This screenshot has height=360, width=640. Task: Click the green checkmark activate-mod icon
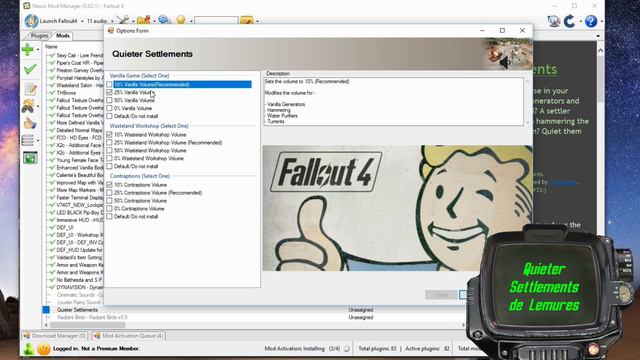click(x=30, y=69)
